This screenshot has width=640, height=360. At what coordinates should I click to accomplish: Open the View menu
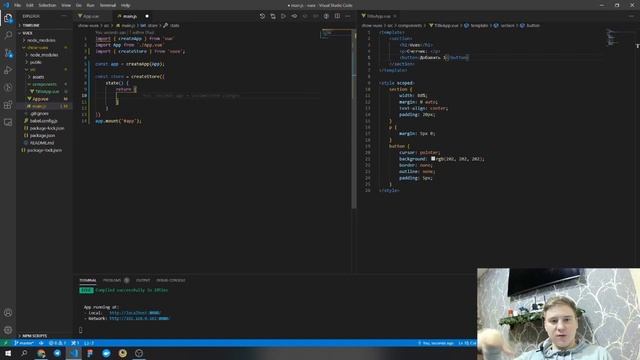pos(66,5)
